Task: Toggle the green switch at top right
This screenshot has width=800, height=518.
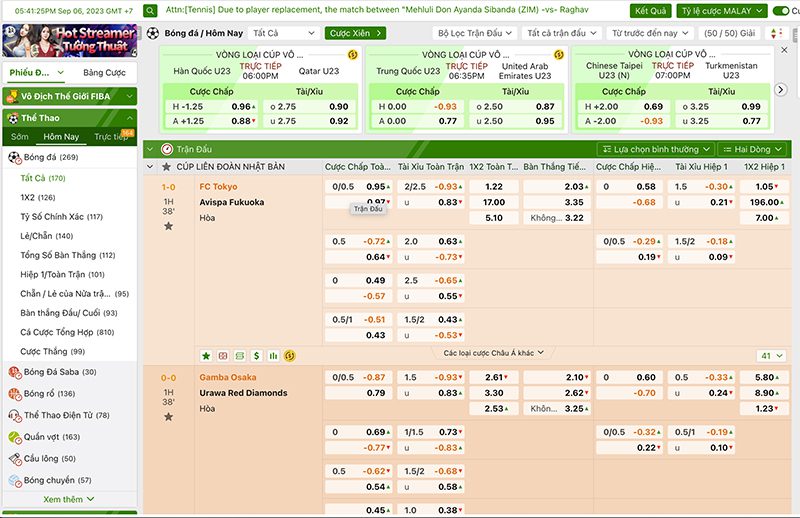Action: coord(781,11)
